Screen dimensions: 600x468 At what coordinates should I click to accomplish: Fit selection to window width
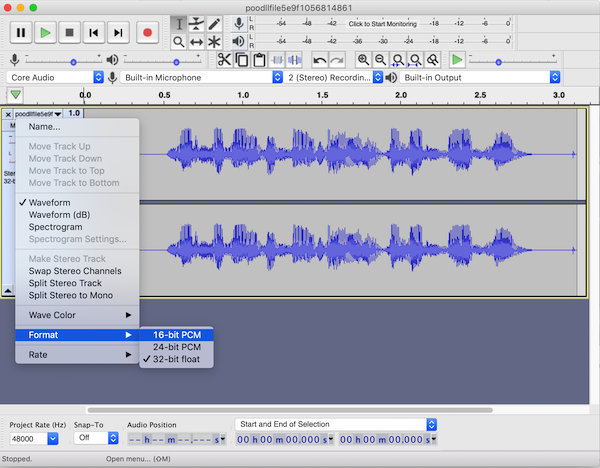click(x=398, y=60)
